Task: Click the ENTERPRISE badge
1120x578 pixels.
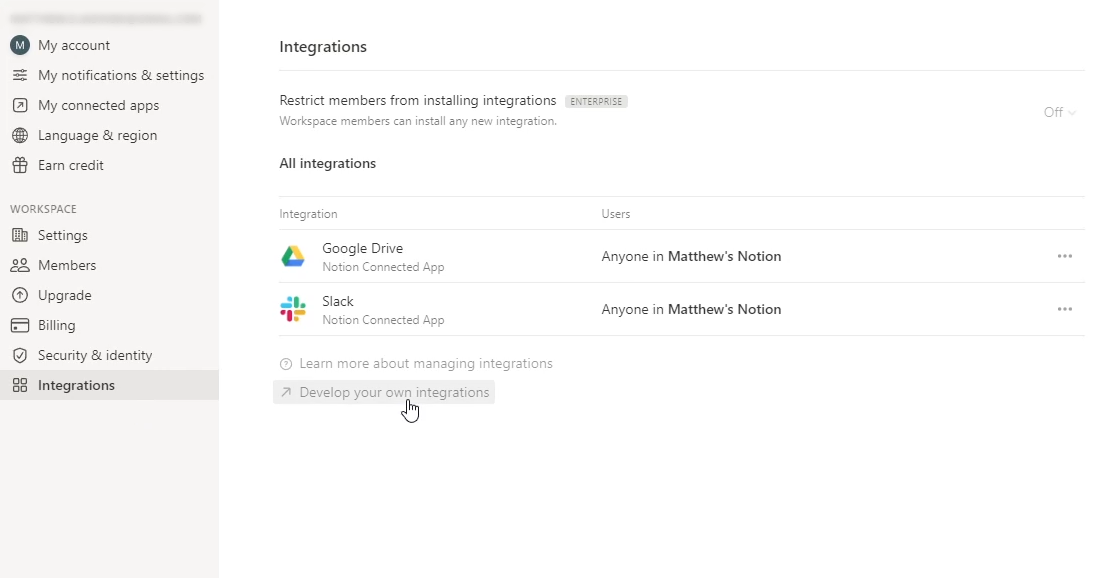Action: tap(596, 101)
